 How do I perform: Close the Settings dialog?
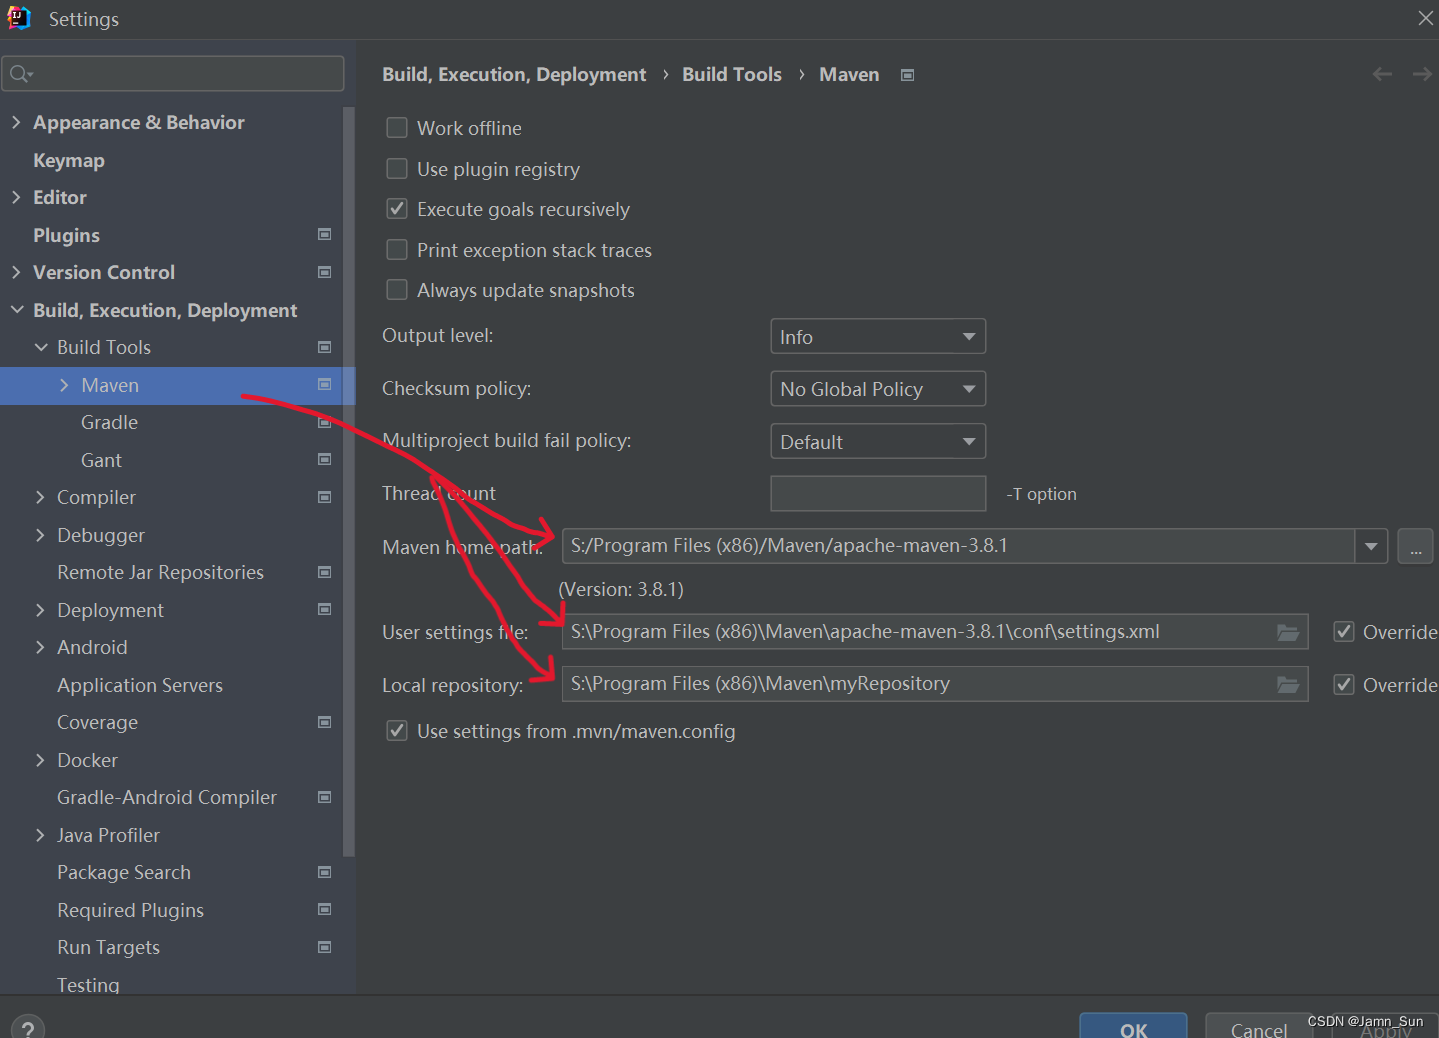(1425, 18)
